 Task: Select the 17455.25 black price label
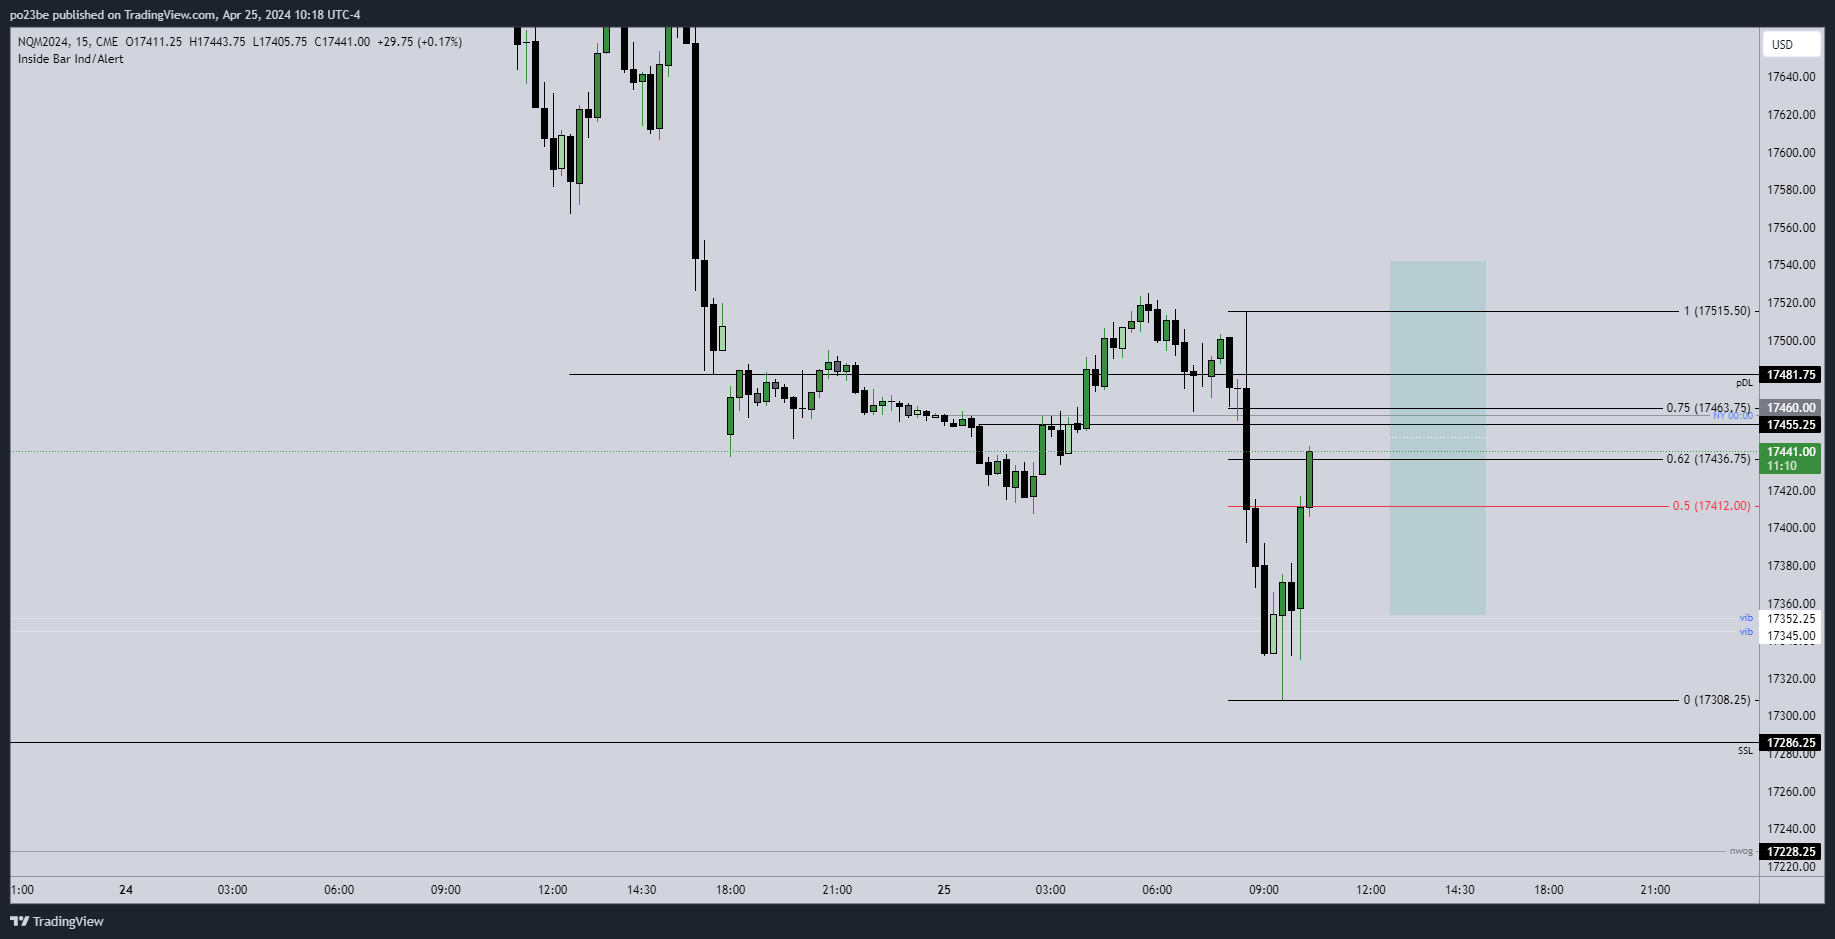pos(1790,425)
